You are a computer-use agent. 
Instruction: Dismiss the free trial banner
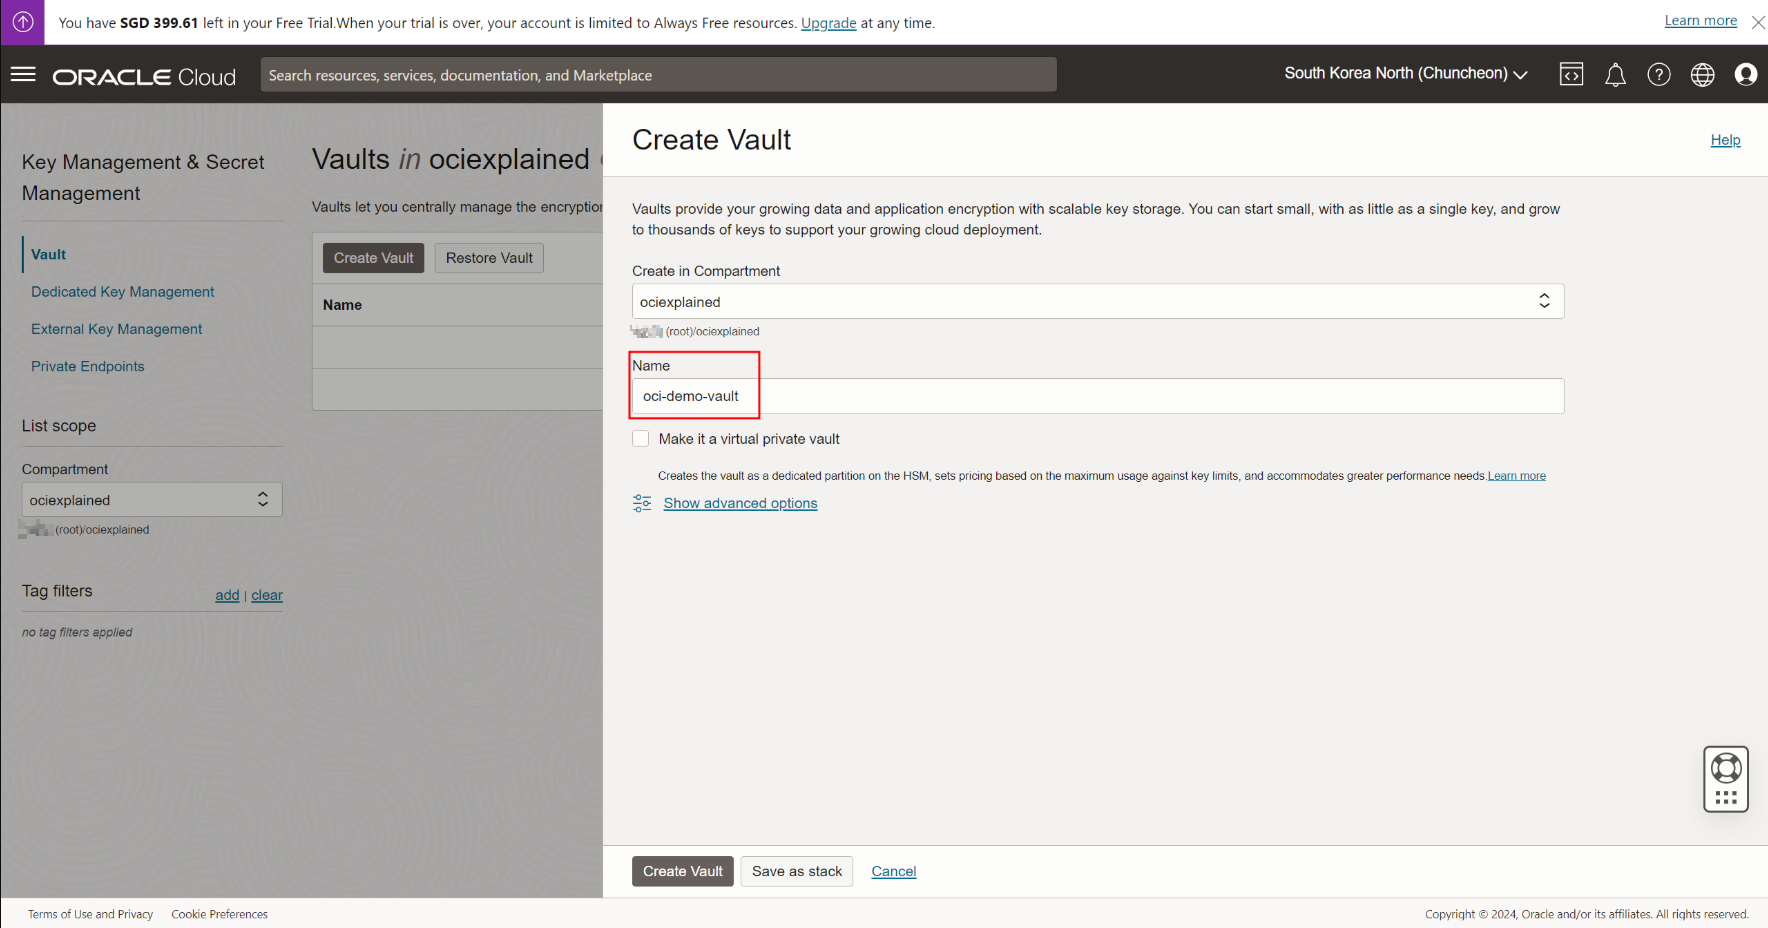1758,22
